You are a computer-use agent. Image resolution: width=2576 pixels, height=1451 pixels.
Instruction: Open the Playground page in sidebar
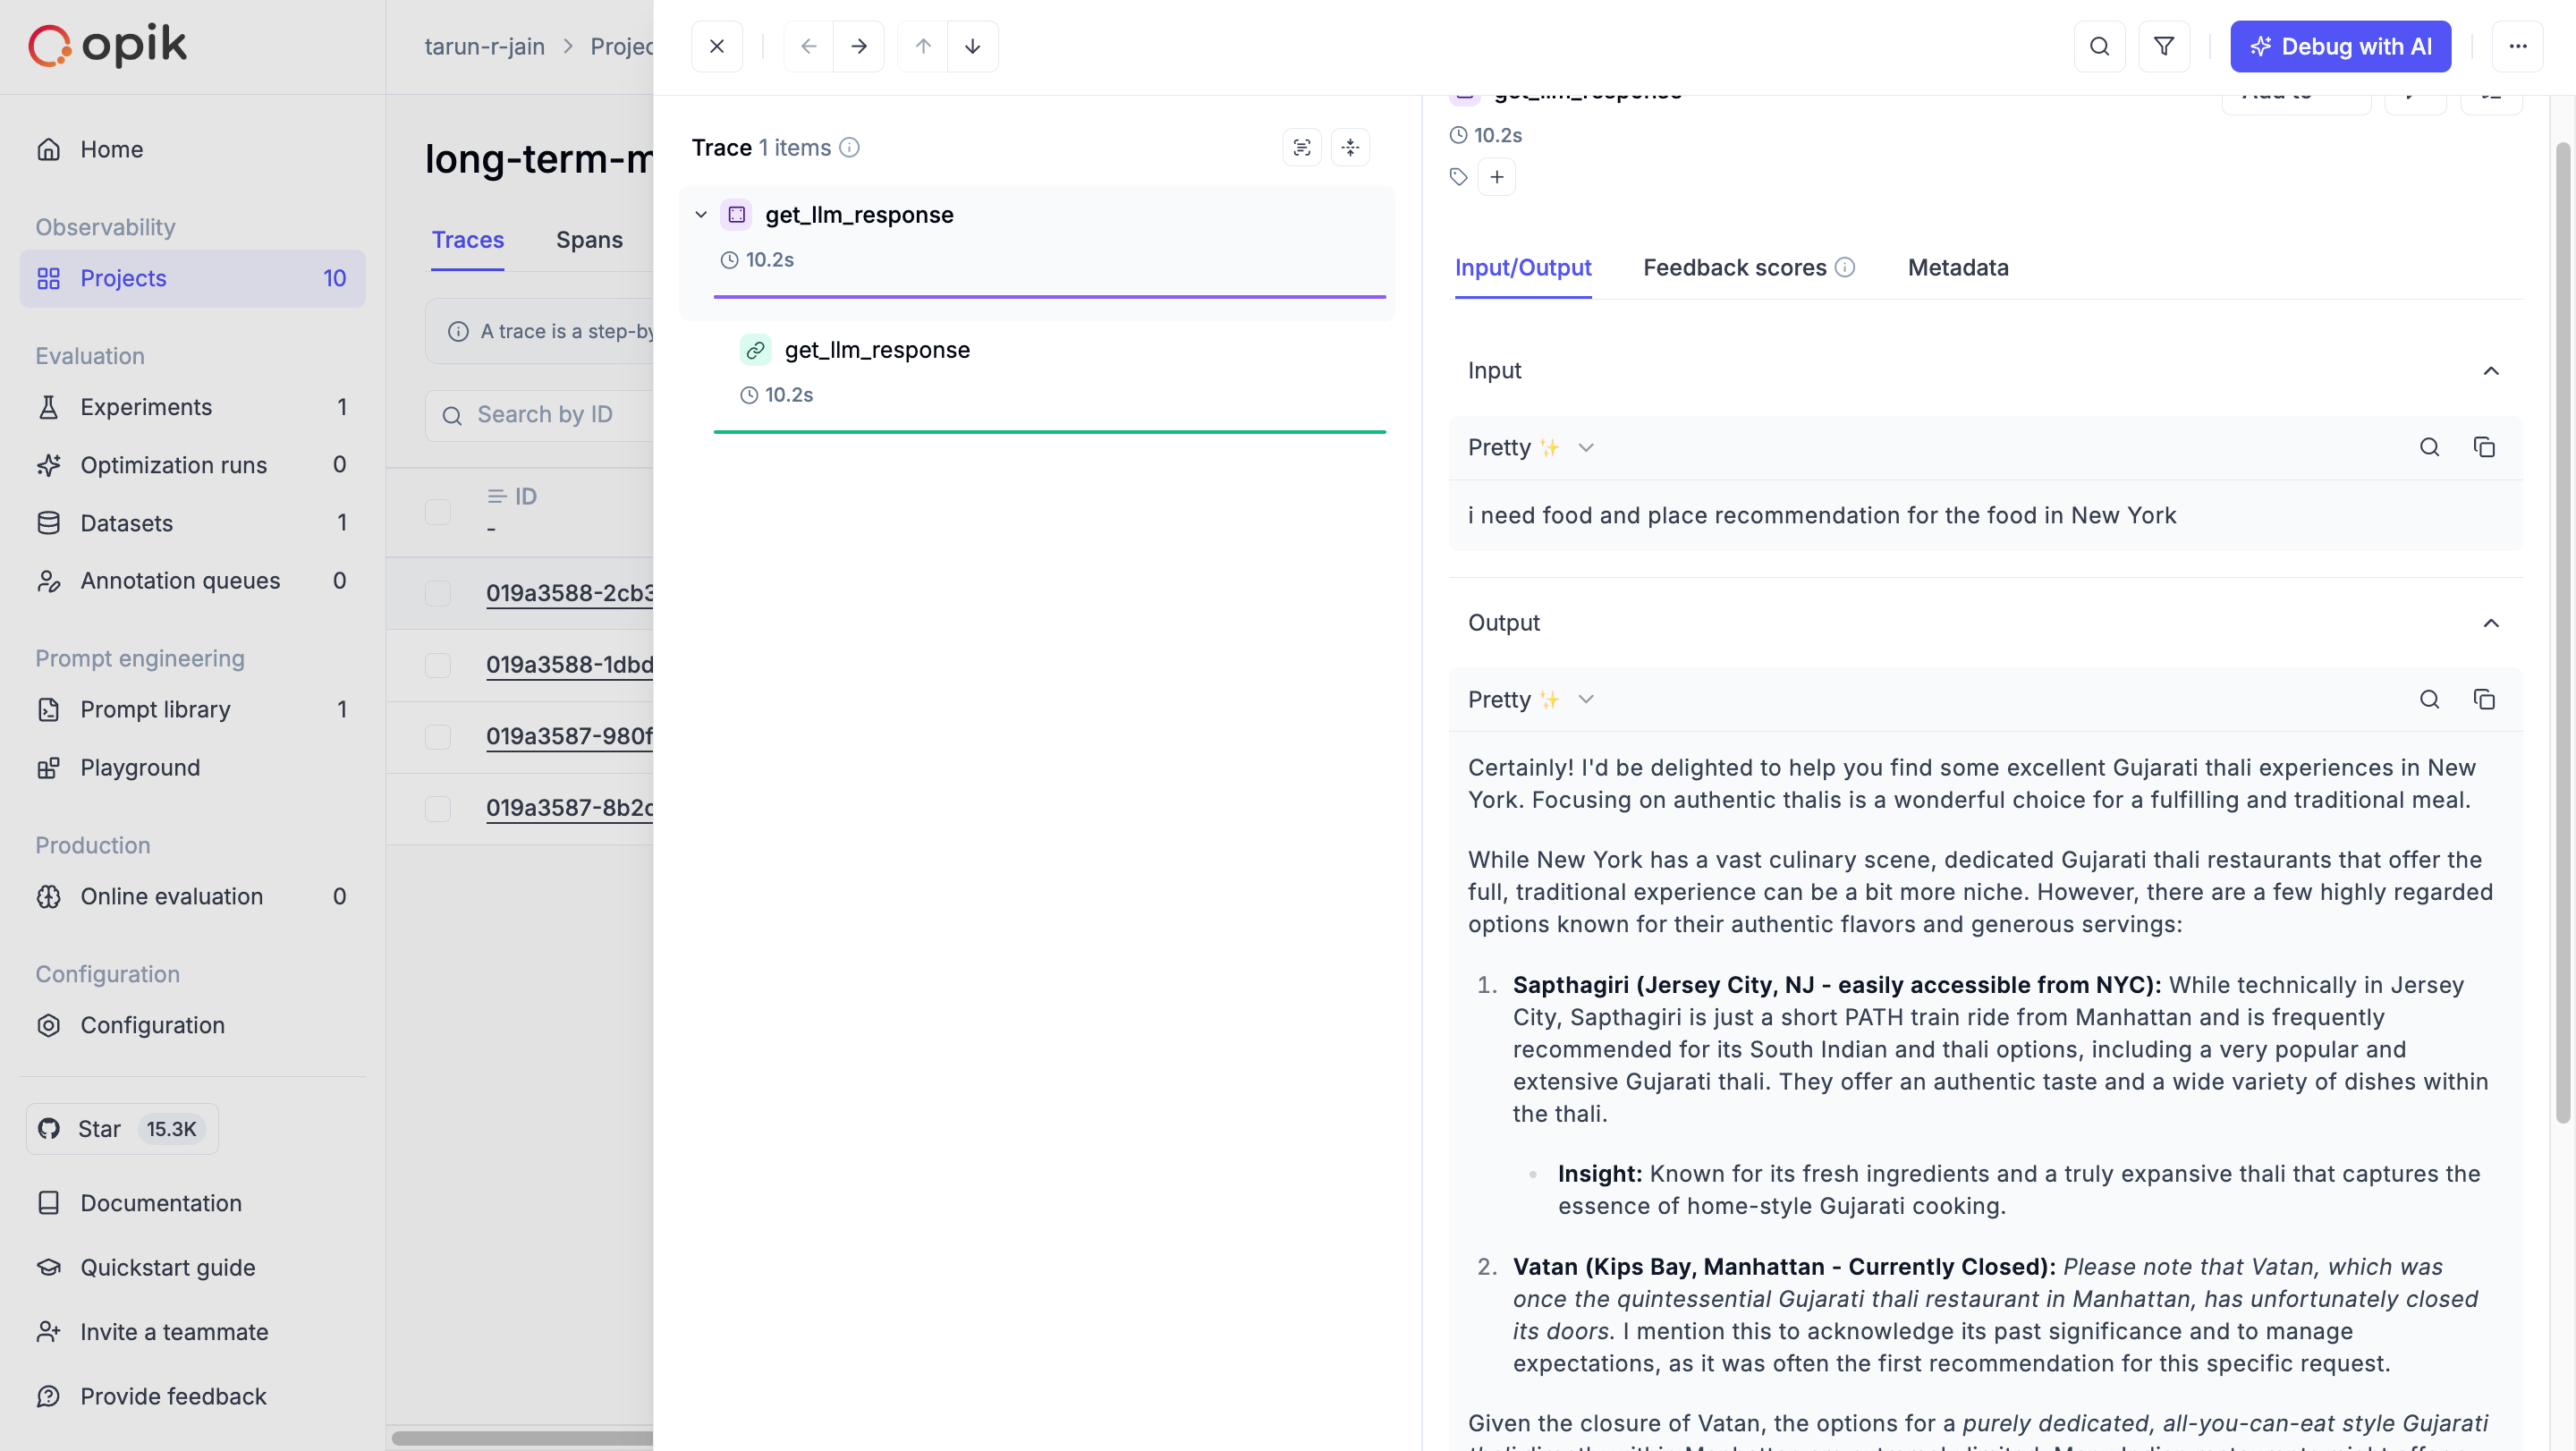click(x=140, y=767)
